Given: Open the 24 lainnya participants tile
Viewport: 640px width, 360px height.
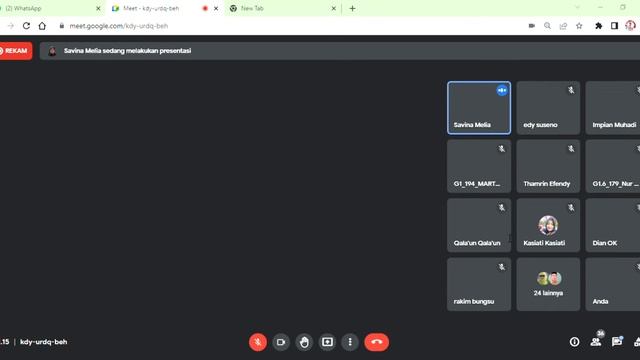Looking at the screenshot, I should coord(548,284).
